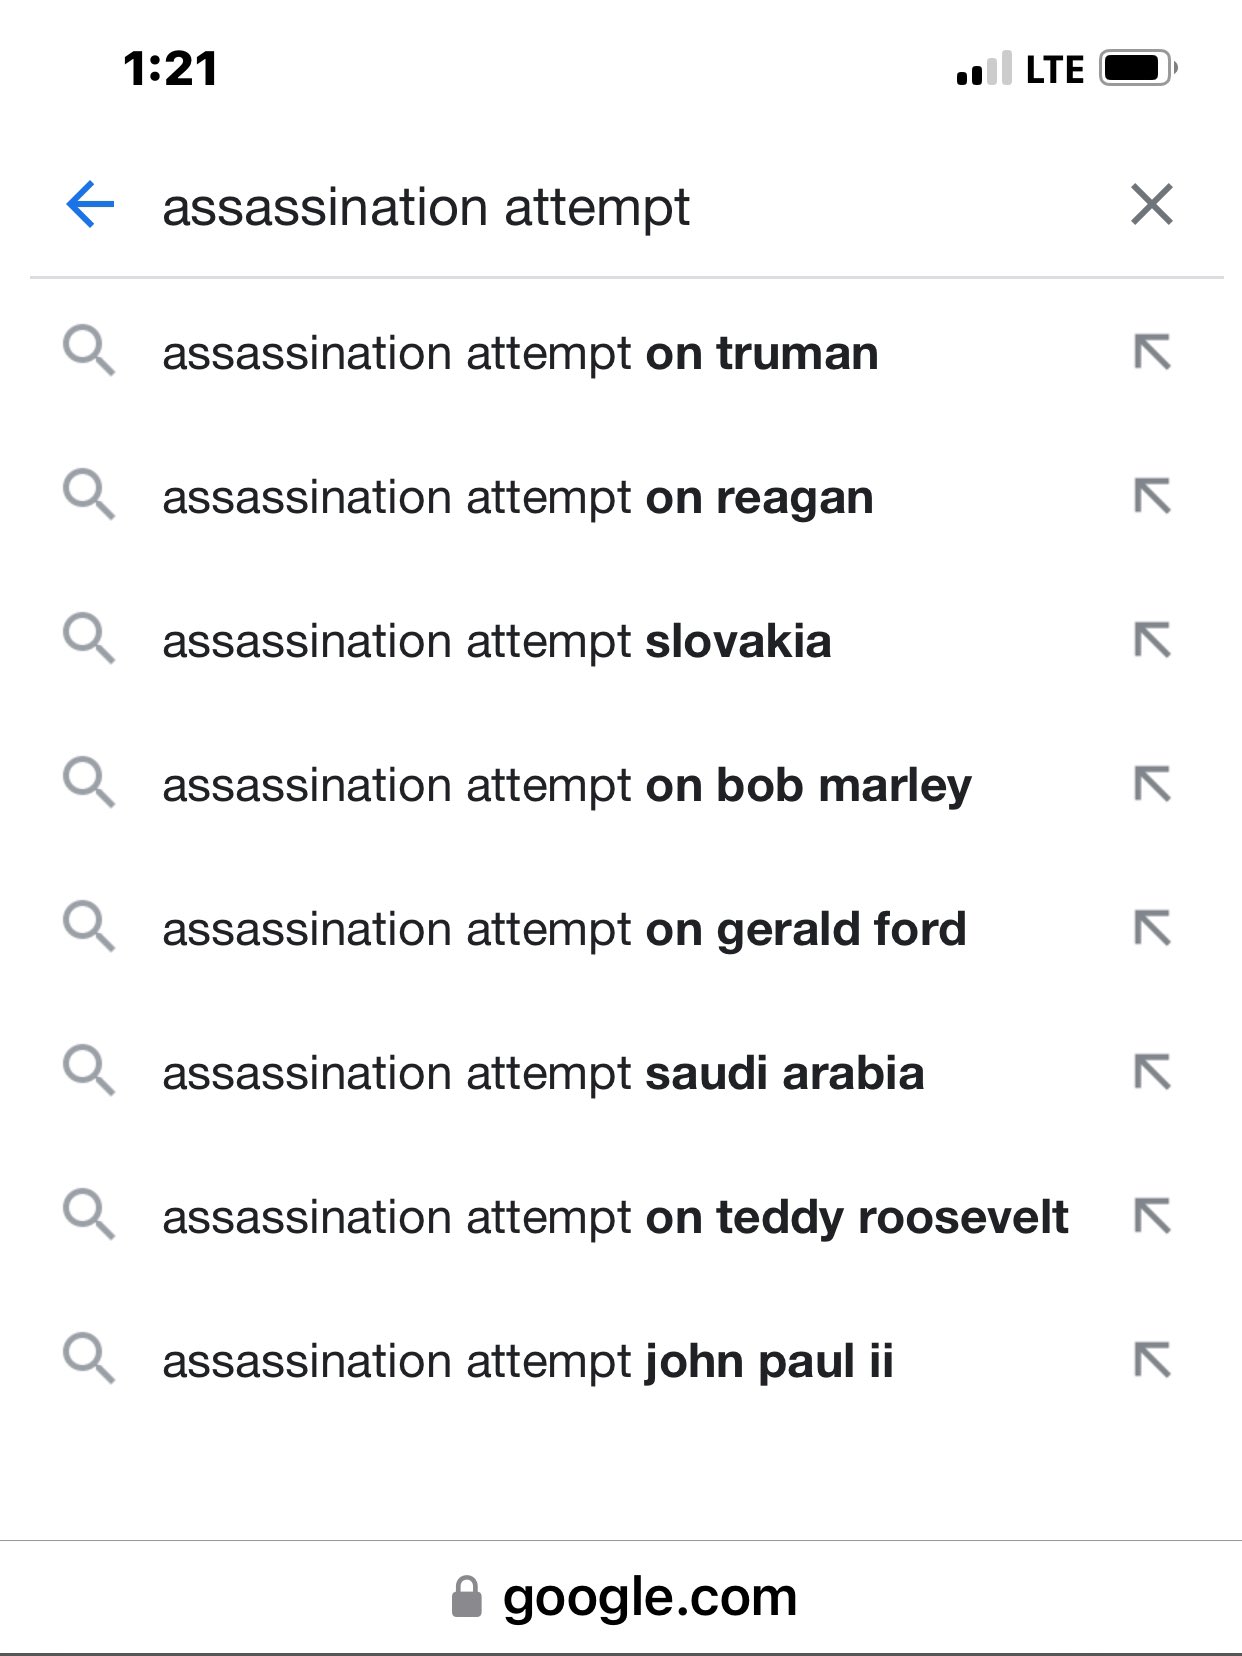Tap suggestion 'assassination attempt saudi arabia'
Screen dimensions: 1242x1656
pyautogui.click(x=543, y=1074)
